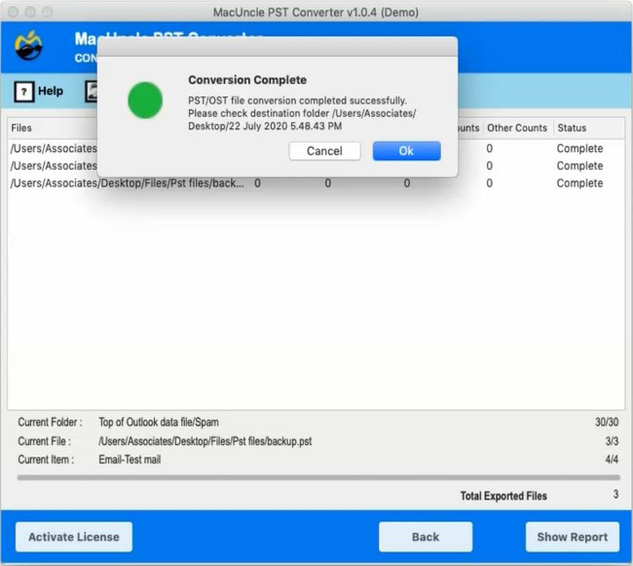The height and width of the screenshot is (566, 633).
Task: Click the Activate License button
Action: coord(74,537)
